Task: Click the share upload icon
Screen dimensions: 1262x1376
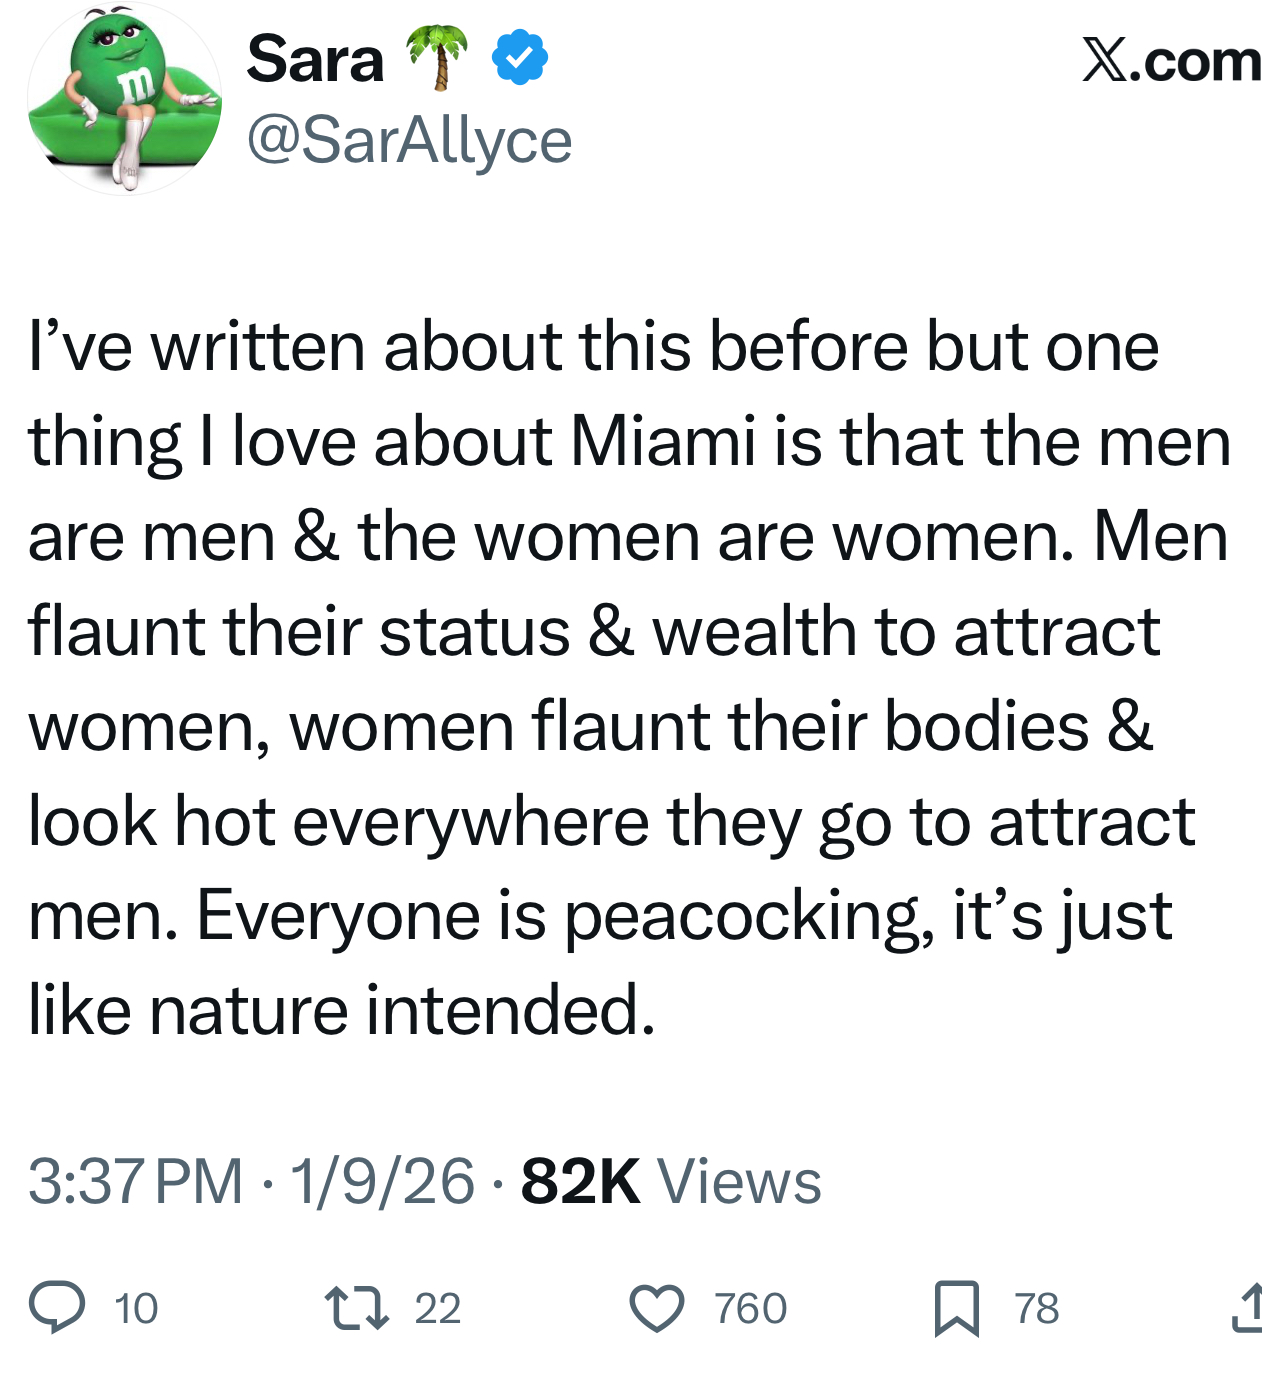Action: [x=1247, y=1308]
